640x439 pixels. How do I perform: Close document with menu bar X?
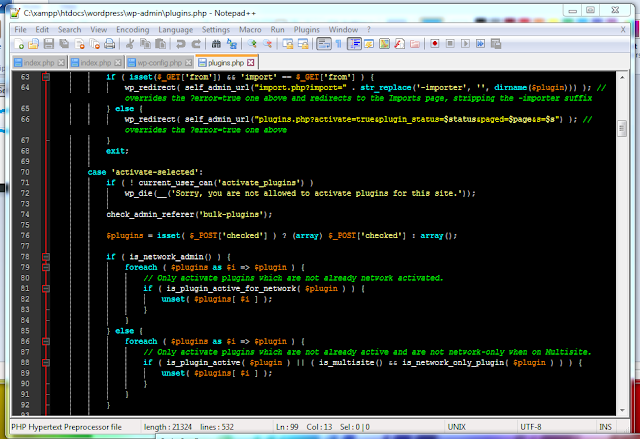coord(623,29)
